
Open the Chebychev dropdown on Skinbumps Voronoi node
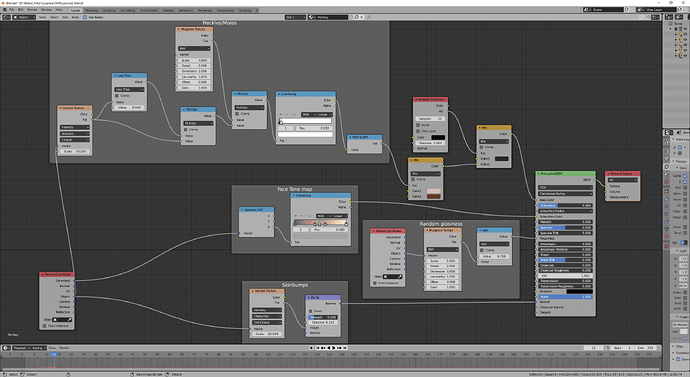[x=267, y=316]
